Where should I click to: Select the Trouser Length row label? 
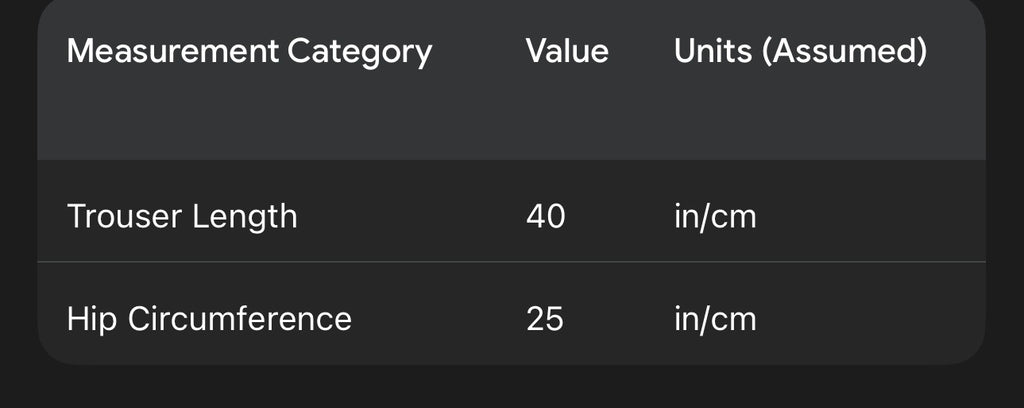coord(182,215)
